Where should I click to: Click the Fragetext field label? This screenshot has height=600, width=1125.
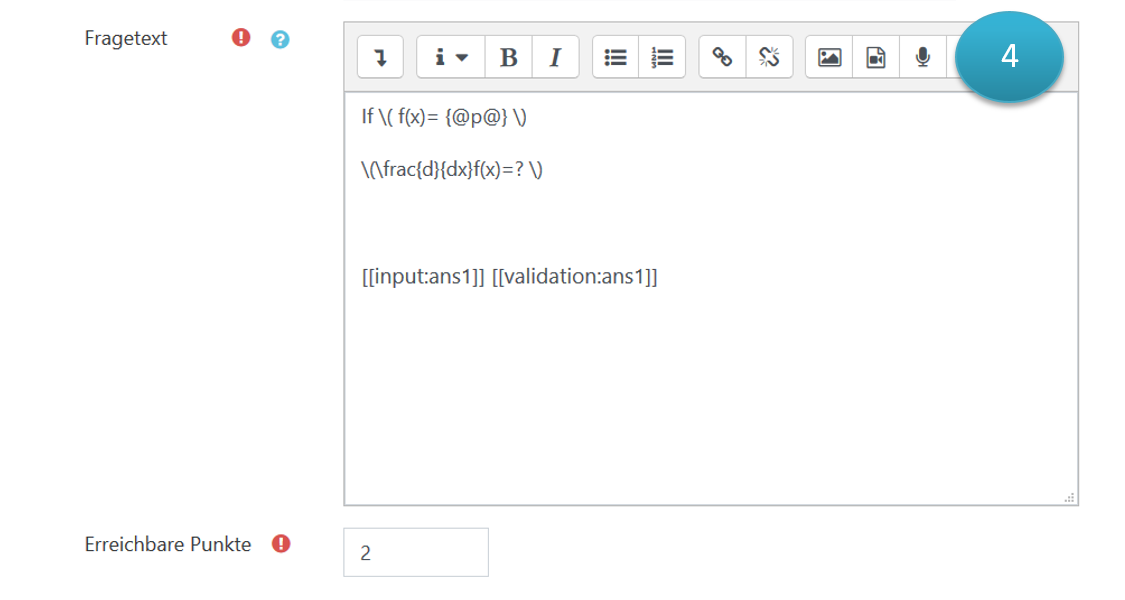tap(126, 39)
